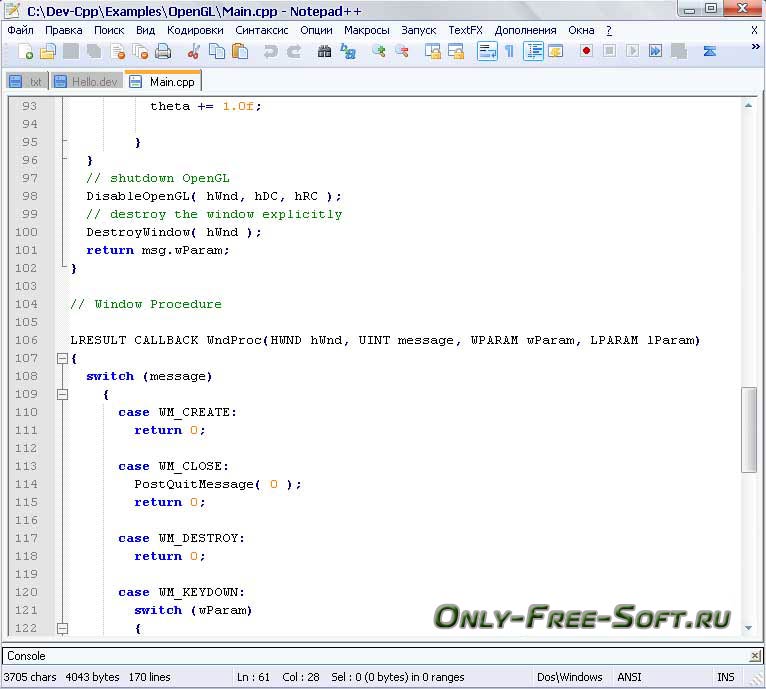Click the INS mode indicator in status bar
The image size is (766, 689).
725,677
